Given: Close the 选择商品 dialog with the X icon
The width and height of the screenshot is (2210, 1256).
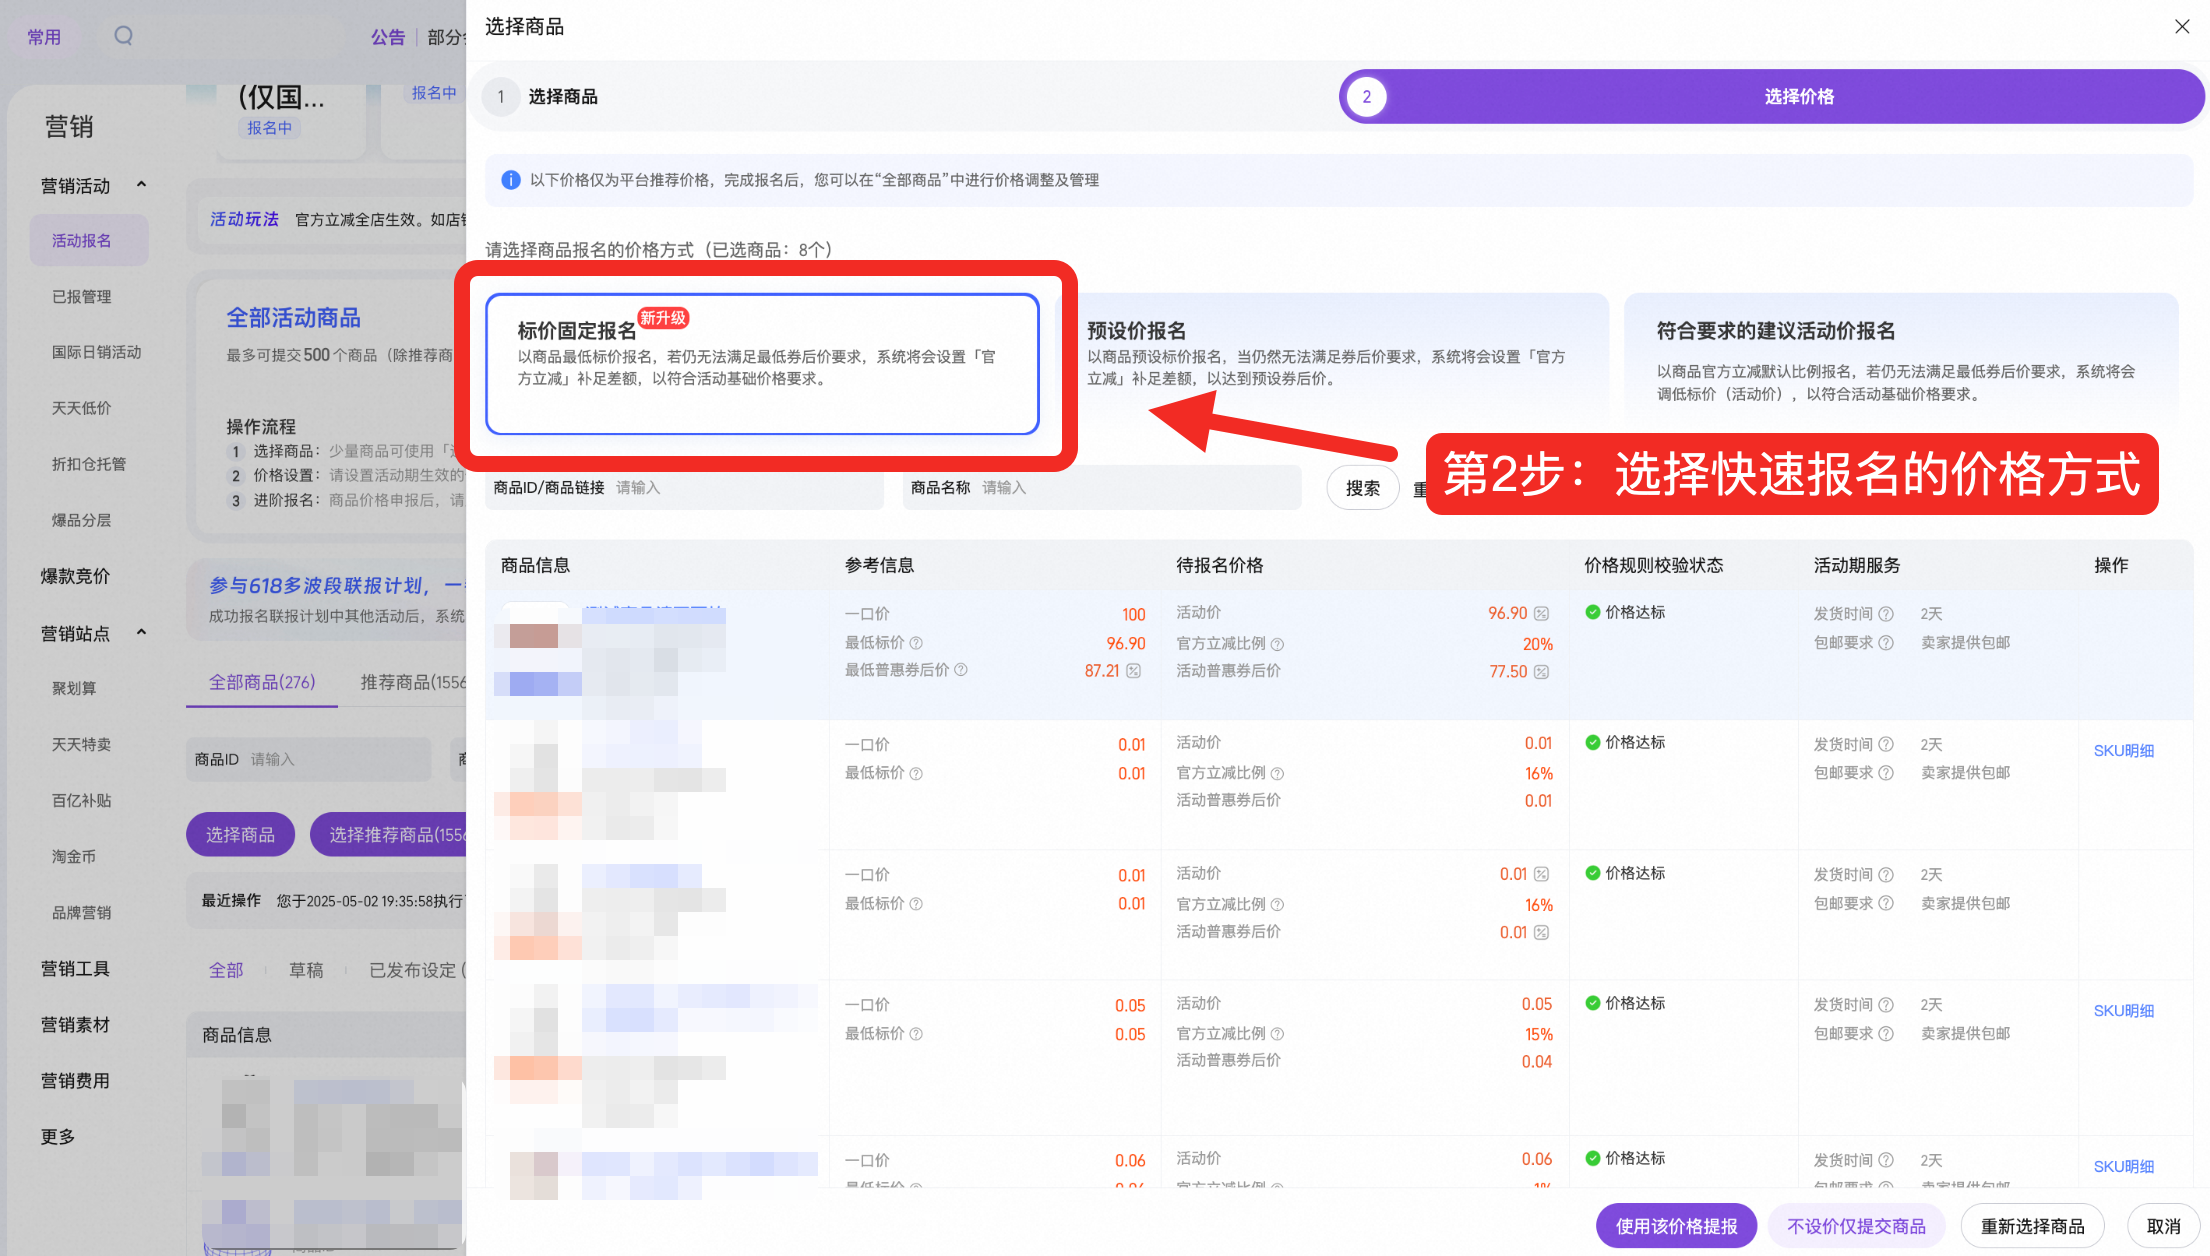Looking at the screenshot, I should (x=2181, y=27).
